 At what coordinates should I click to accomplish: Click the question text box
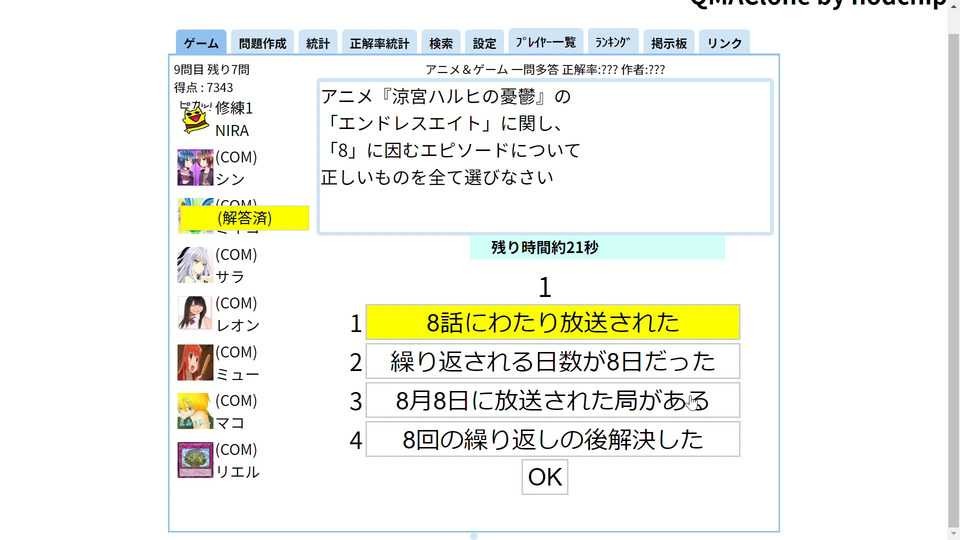pyautogui.click(x=545, y=157)
